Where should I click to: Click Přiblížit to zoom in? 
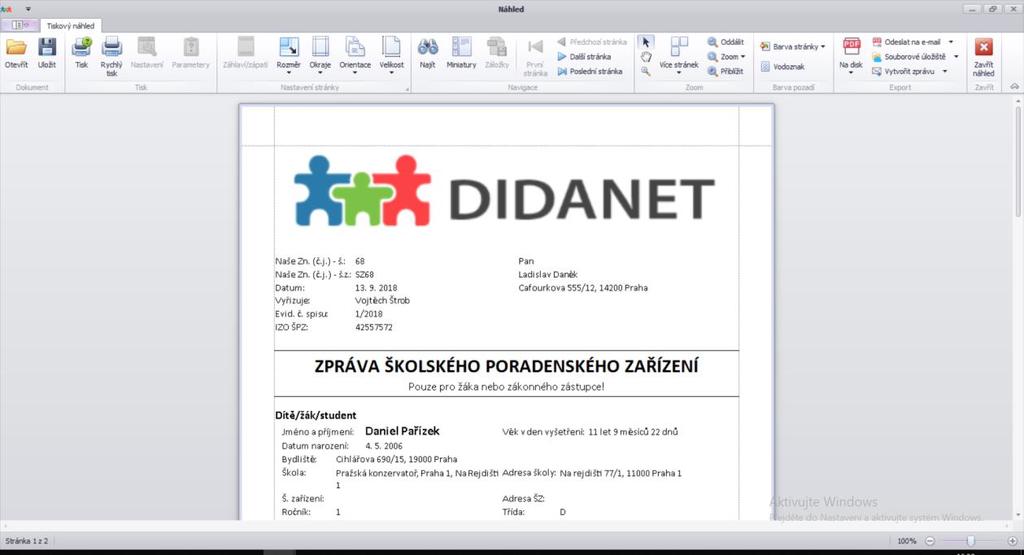pyautogui.click(x=726, y=71)
